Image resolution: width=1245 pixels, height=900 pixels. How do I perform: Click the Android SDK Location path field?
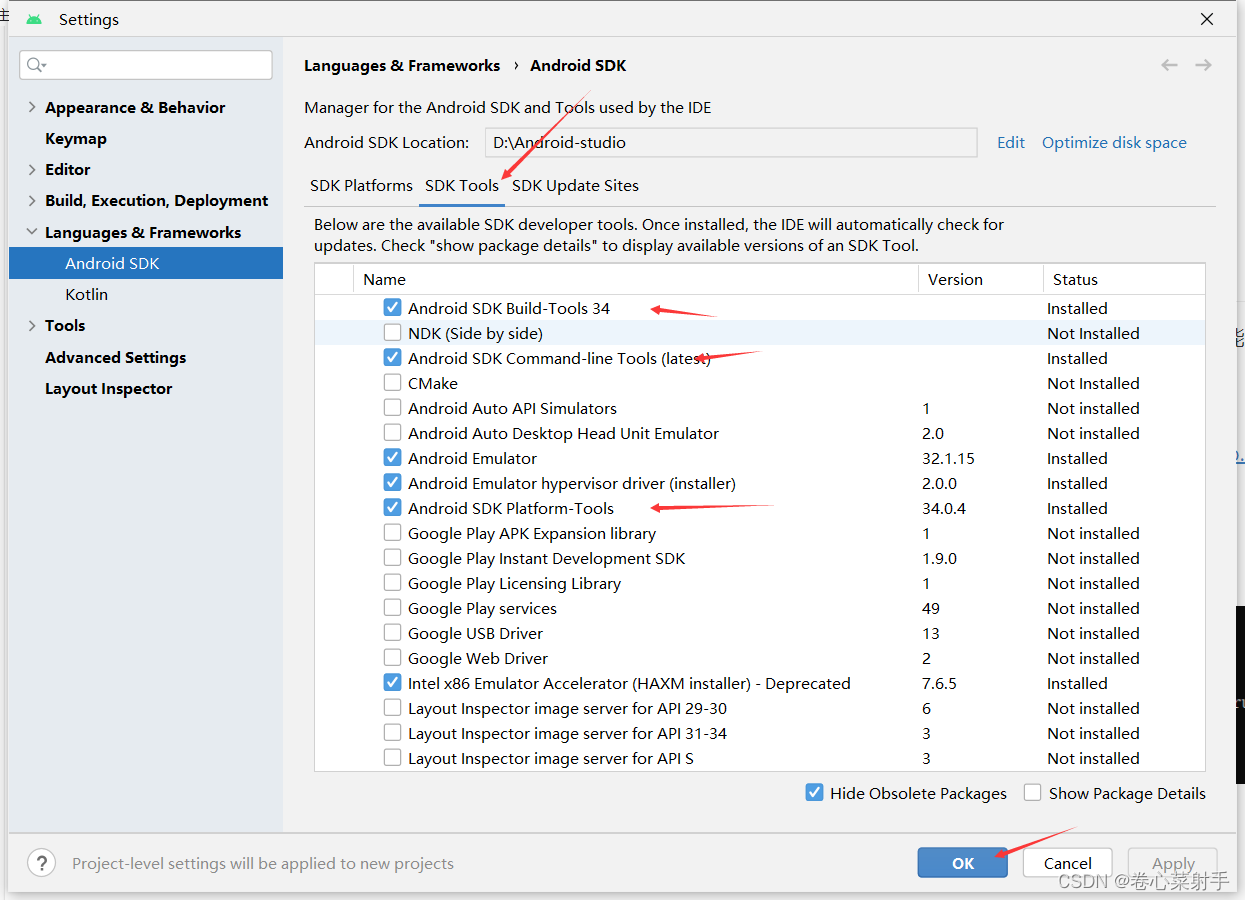(x=731, y=142)
